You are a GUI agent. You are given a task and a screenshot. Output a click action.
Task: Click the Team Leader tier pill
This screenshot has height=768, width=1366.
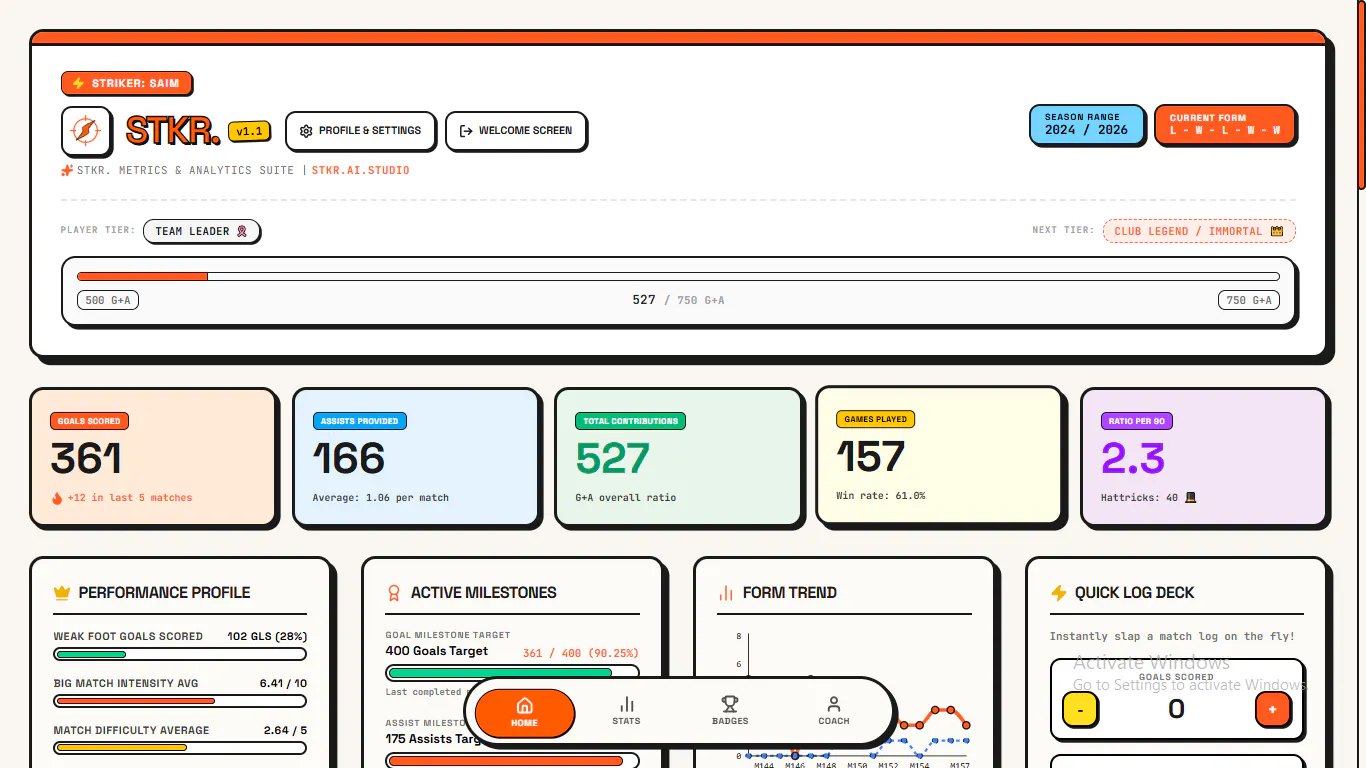point(201,231)
